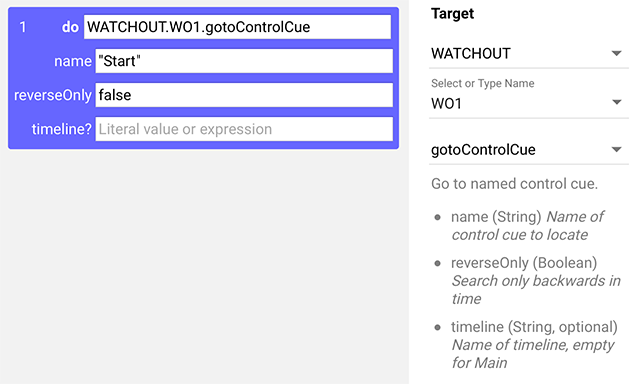
Task: Click the timeline (String, optional) help bullet
Action: pyautogui.click(x=529, y=345)
